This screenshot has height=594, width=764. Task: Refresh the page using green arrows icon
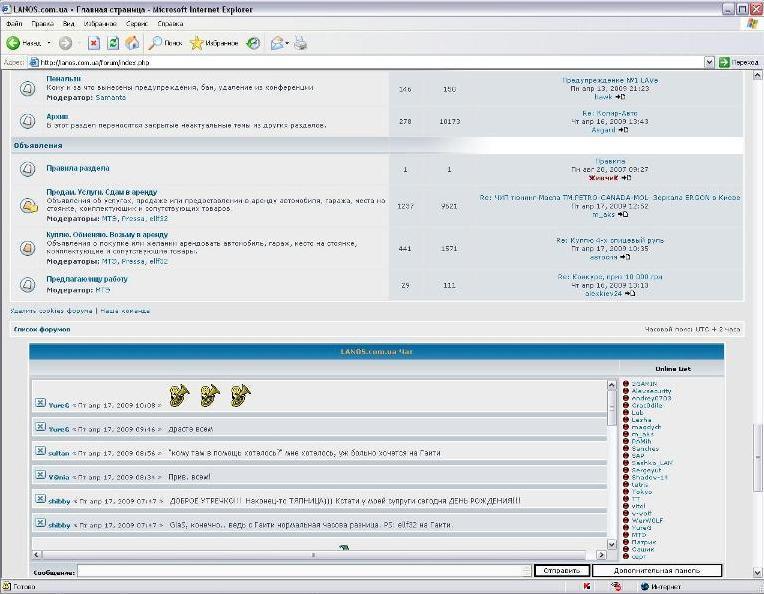(x=113, y=43)
